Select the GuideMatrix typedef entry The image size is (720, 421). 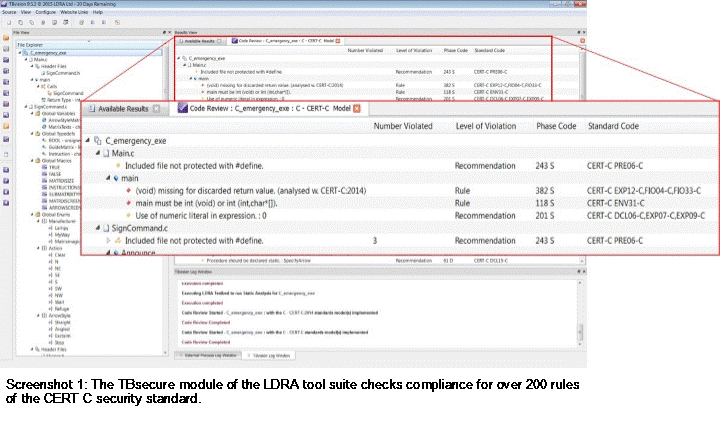[x=62, y=147]
